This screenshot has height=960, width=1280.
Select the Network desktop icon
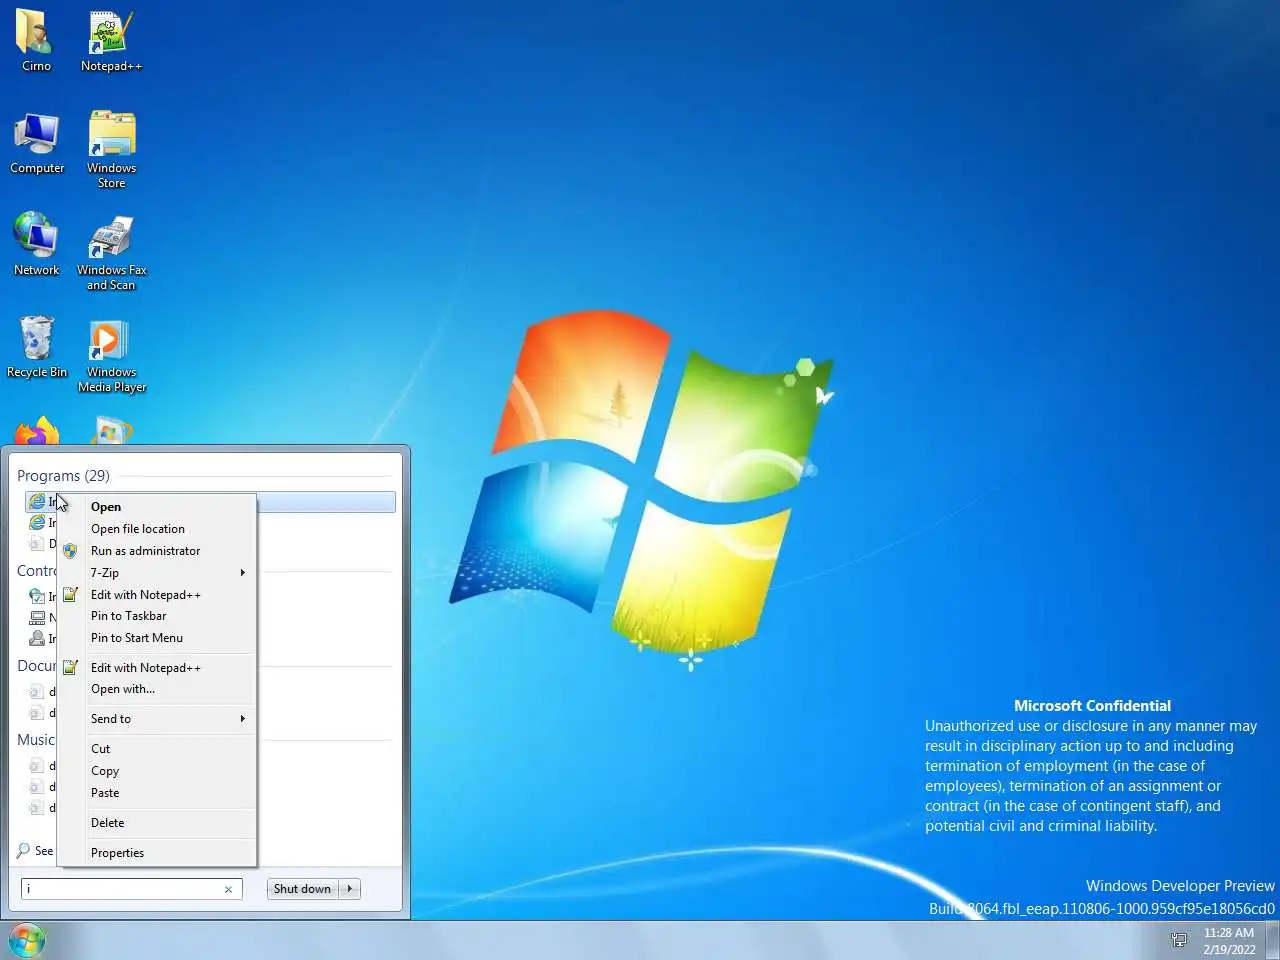click(x=37, y=244)
